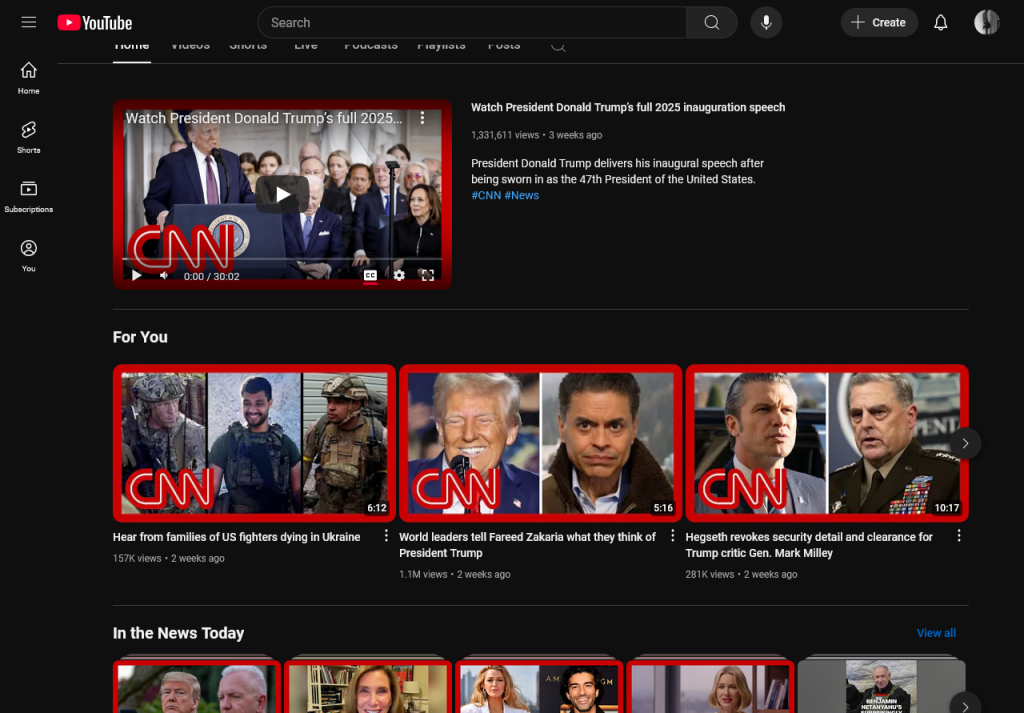Image resolution: width=1024 pixels, height=713 pixels.
Task: Open the Podcasts tab
Action: [370, 44]
